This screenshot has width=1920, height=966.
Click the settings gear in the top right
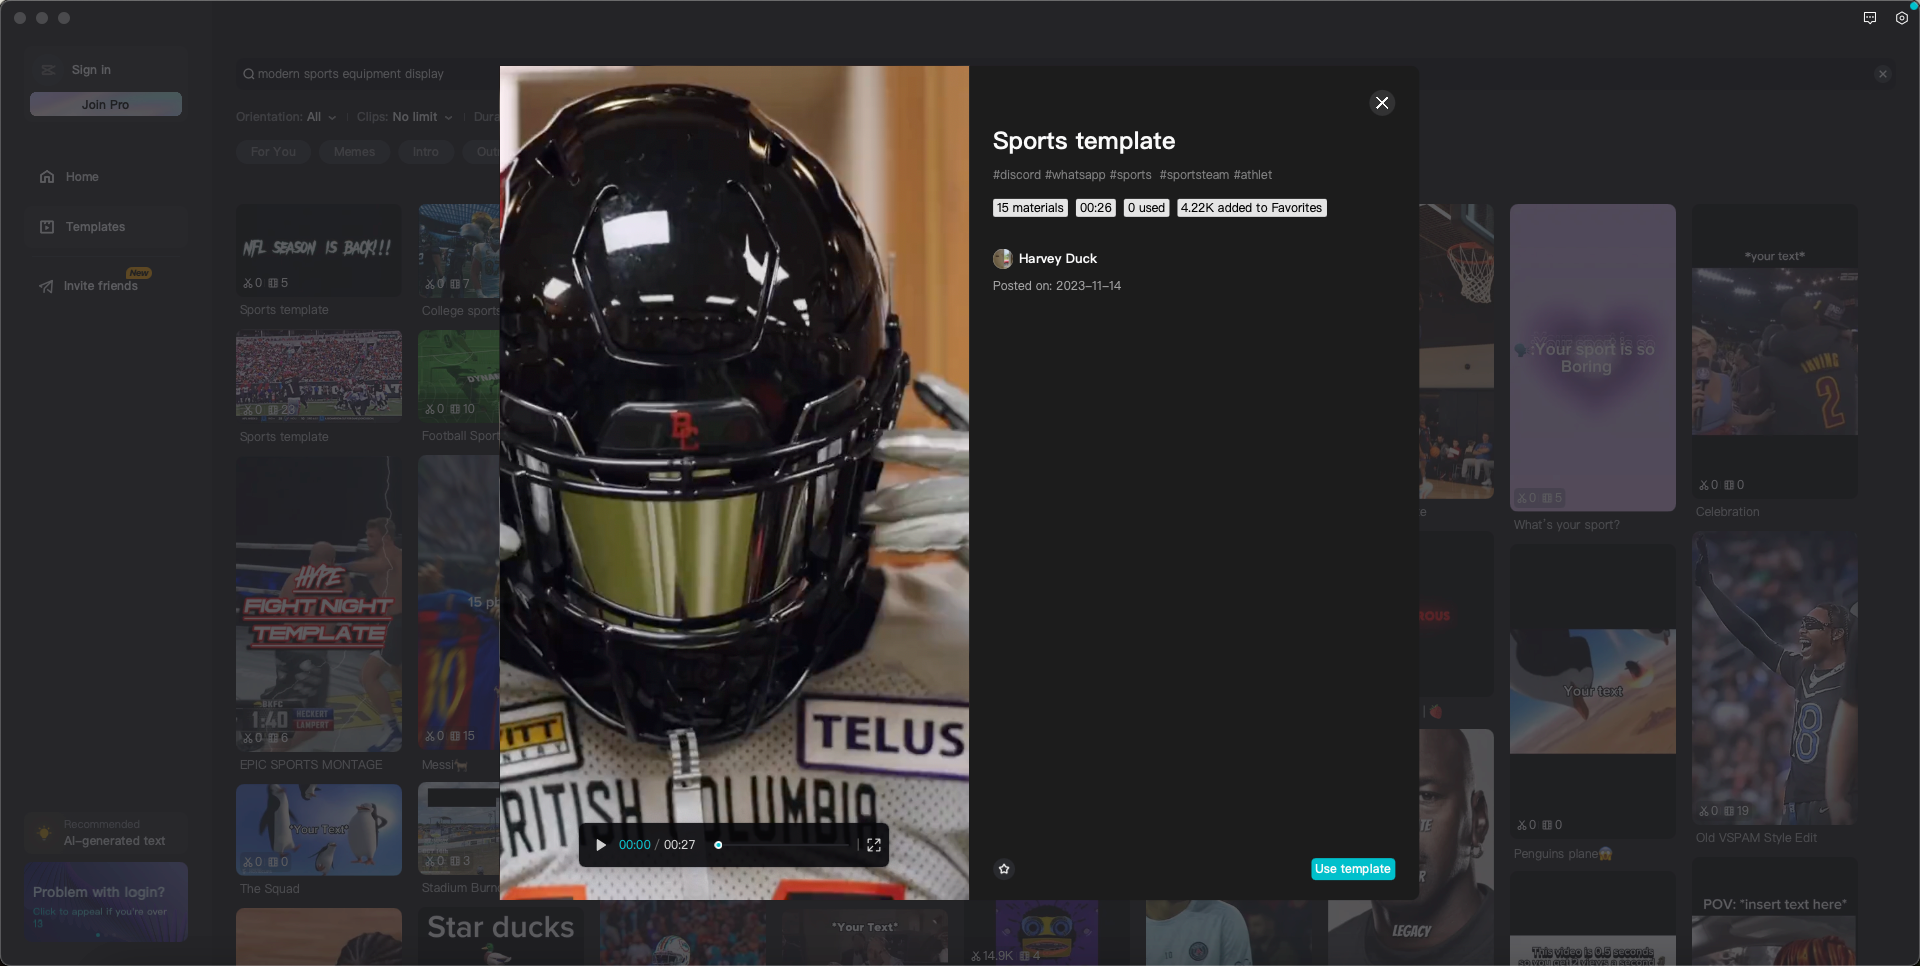(x=1903, y=18)
